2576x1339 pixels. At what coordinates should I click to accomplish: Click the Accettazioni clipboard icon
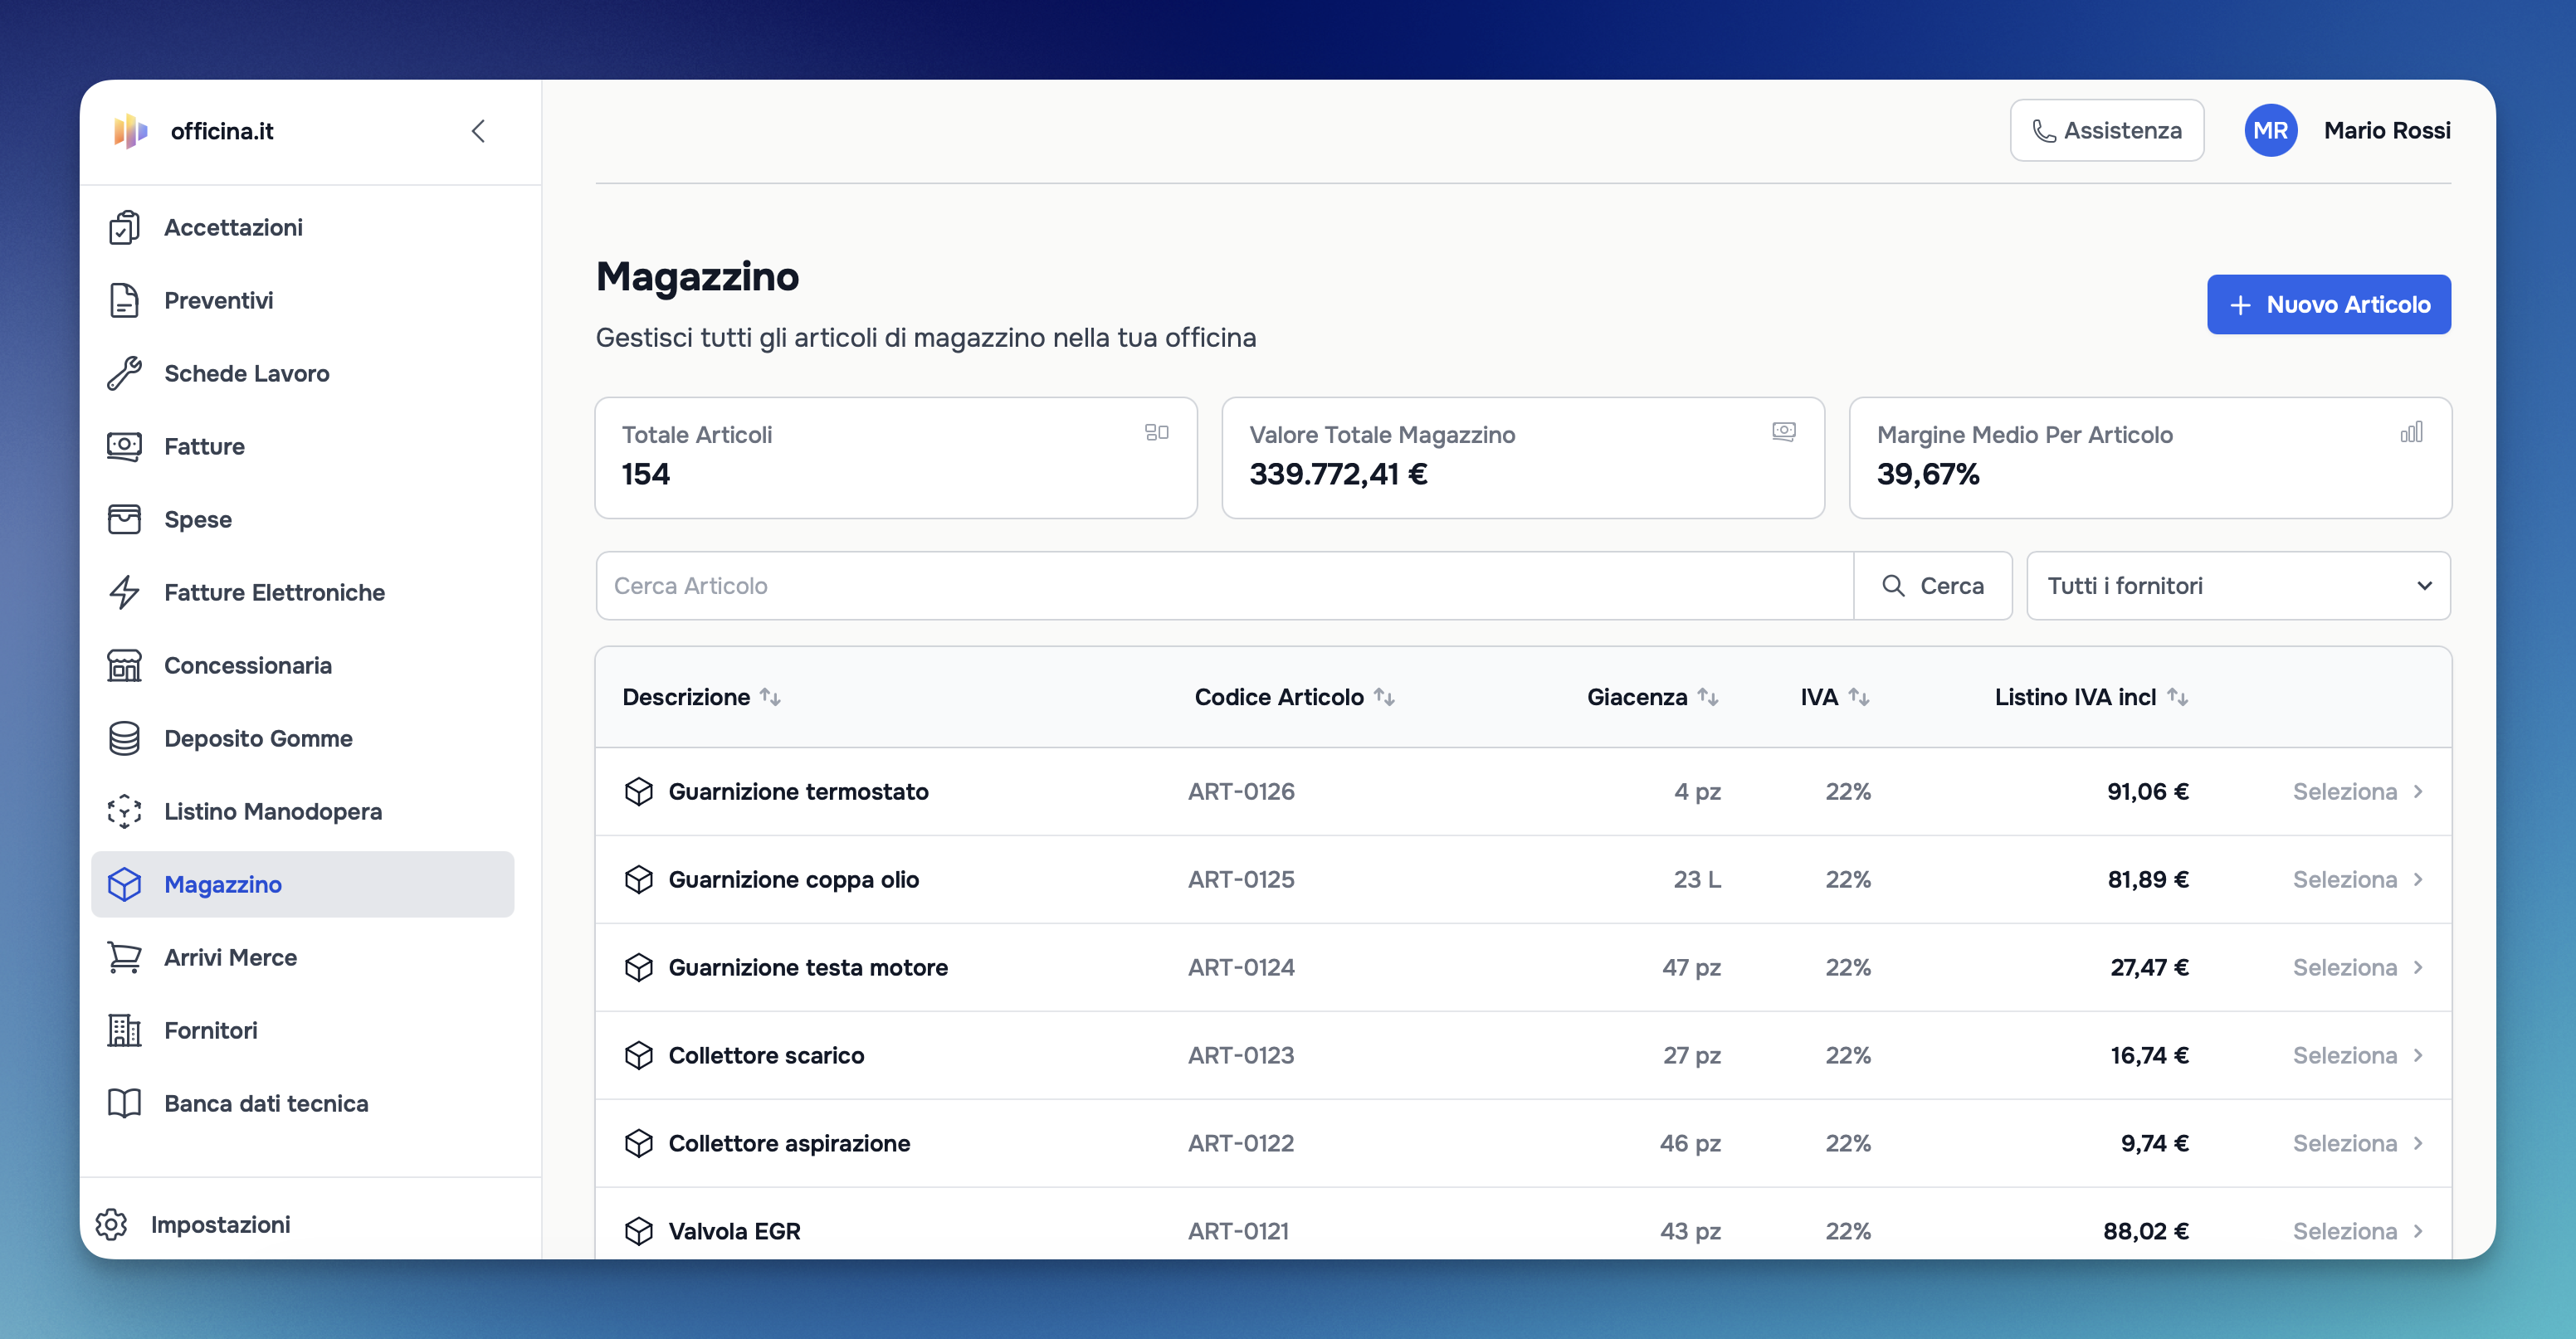click(124, 228)
